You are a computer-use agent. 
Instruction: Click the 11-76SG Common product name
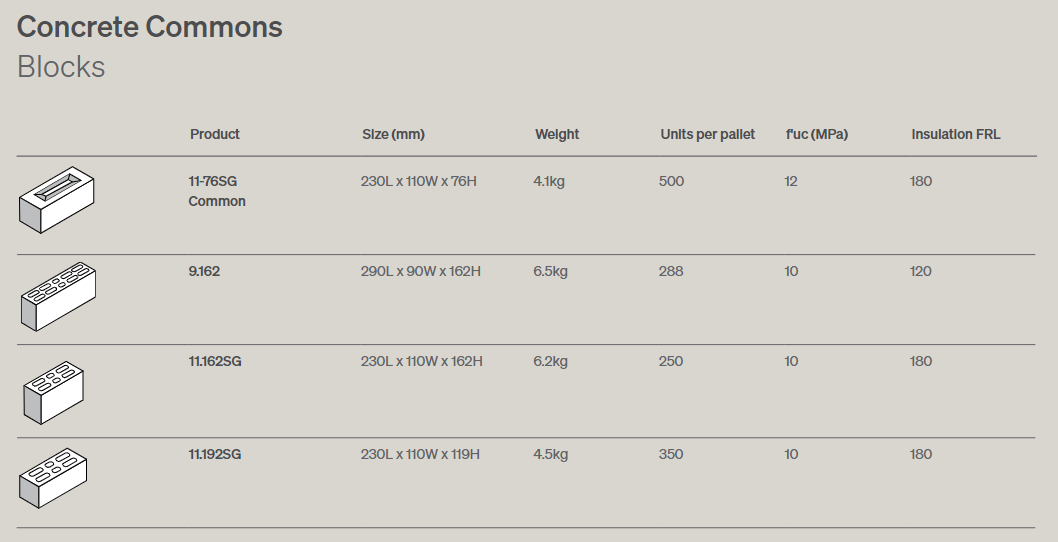[217, 191]
